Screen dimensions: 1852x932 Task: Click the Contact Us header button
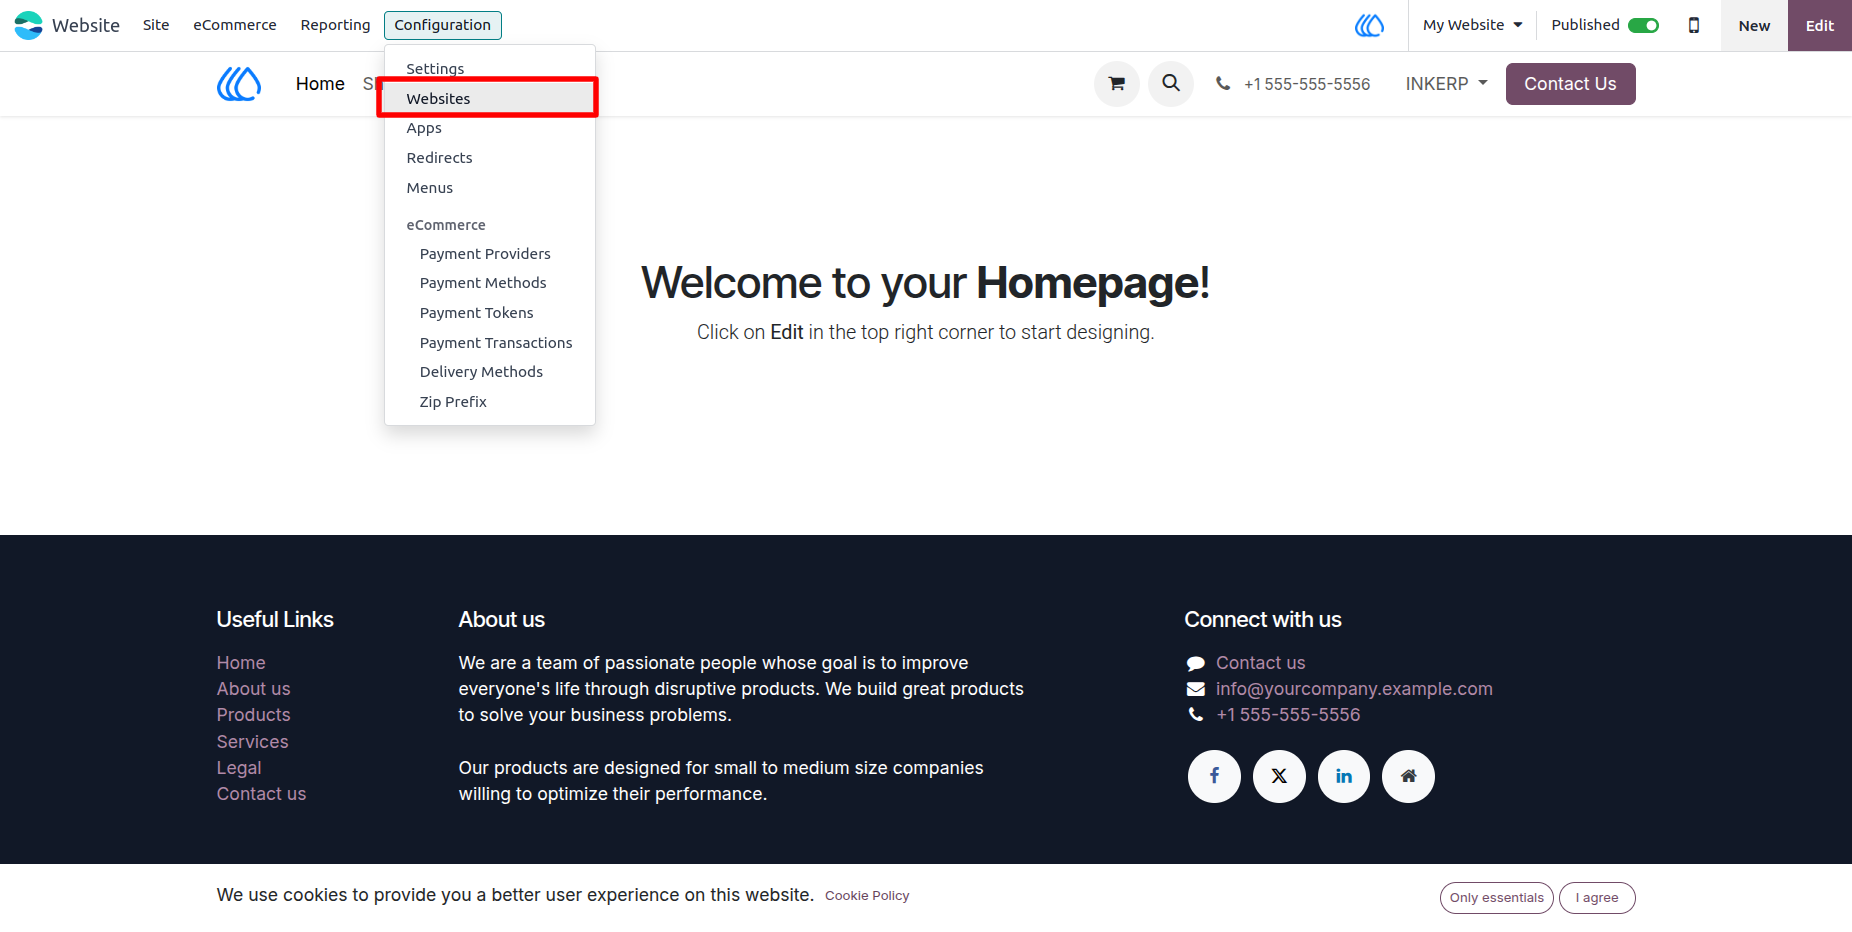(x=1570, y=84)
